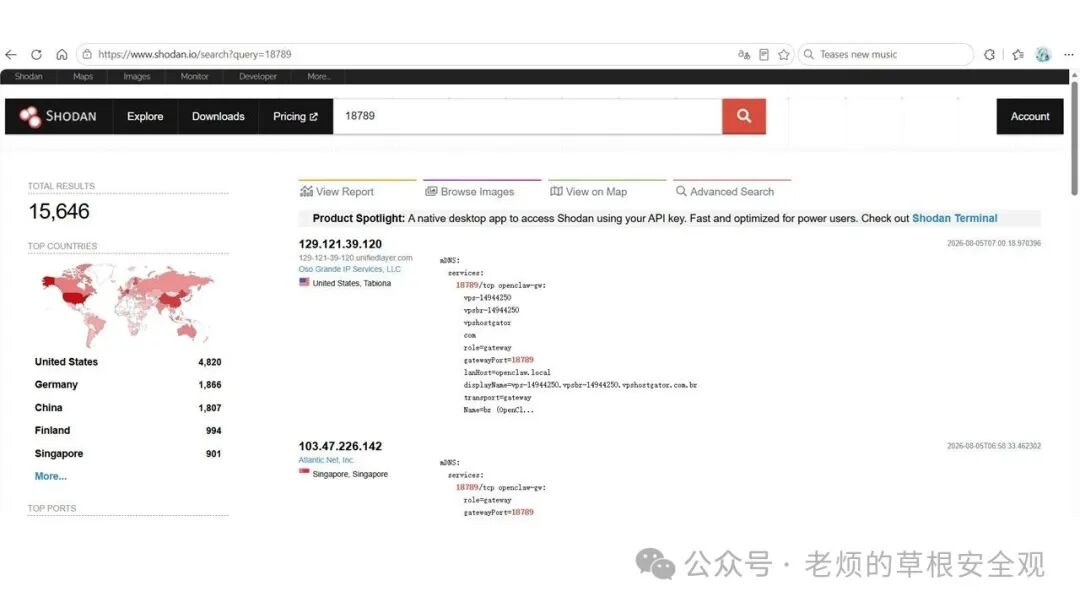
Task: Open browser menu with three dots
Action: tap(1068, 54)
